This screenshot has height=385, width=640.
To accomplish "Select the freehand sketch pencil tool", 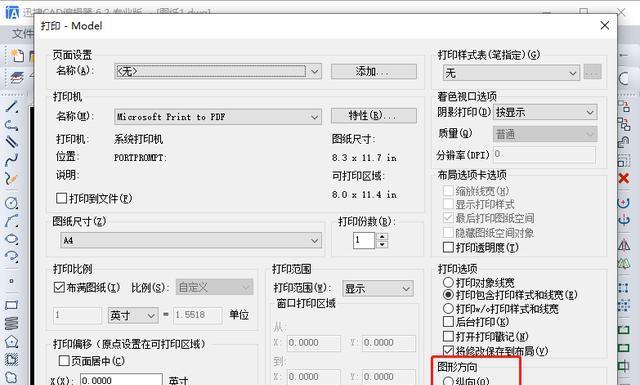I will pyautogui.click(x=11, y=178).
